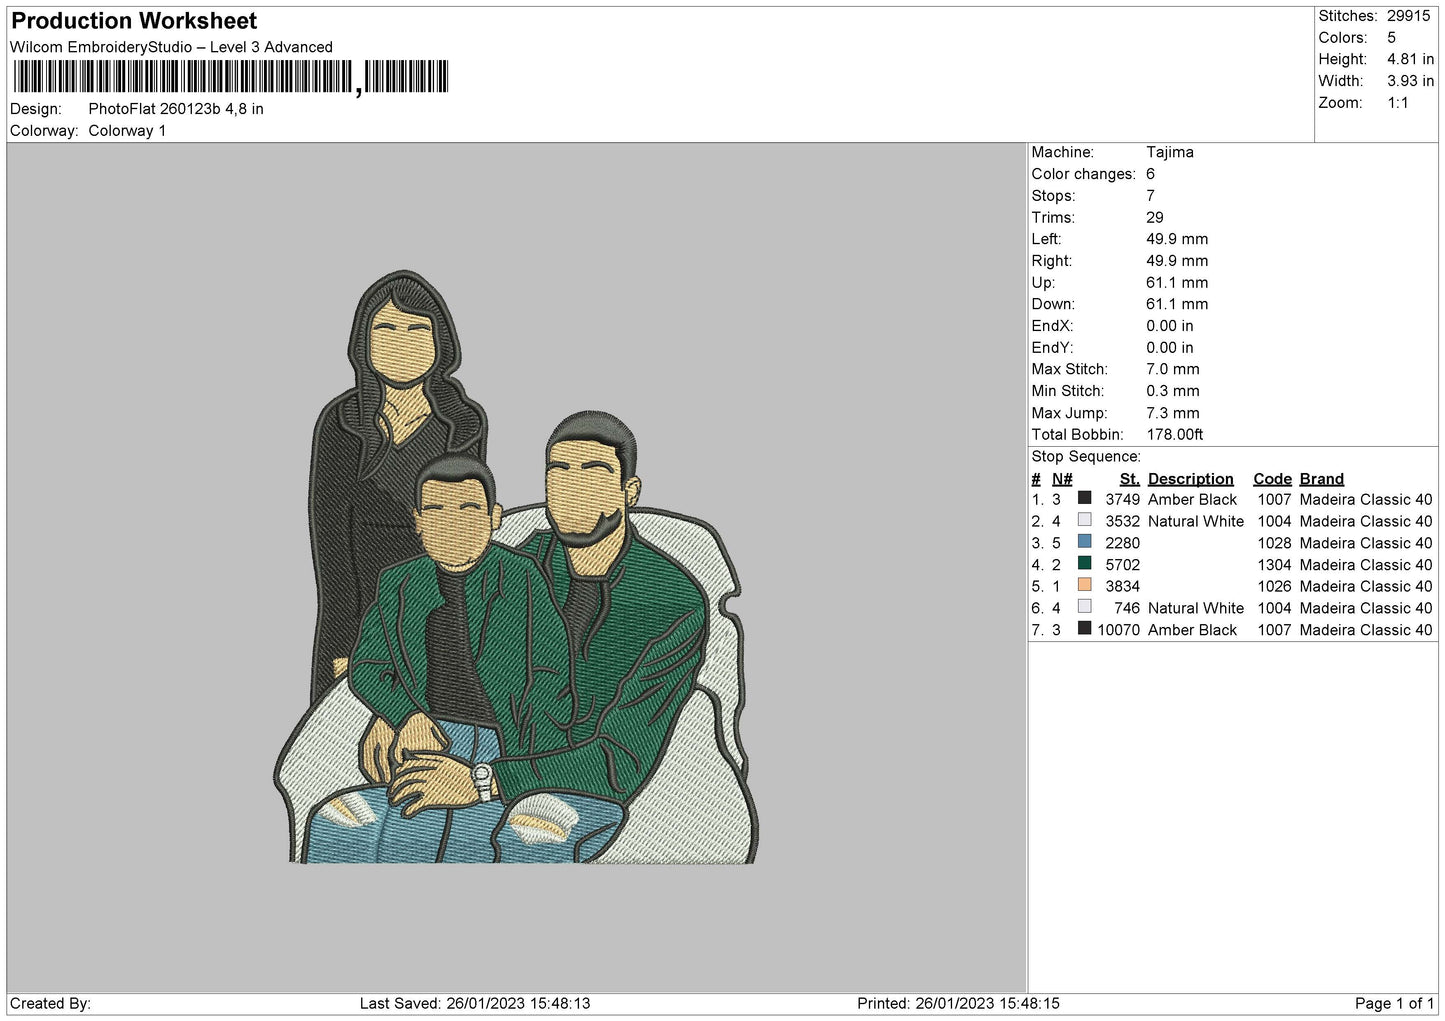Click the Stitches count 29915
This screenshot has height=1021, width=1445.
pyautogui.click(x=1408, y=16)
